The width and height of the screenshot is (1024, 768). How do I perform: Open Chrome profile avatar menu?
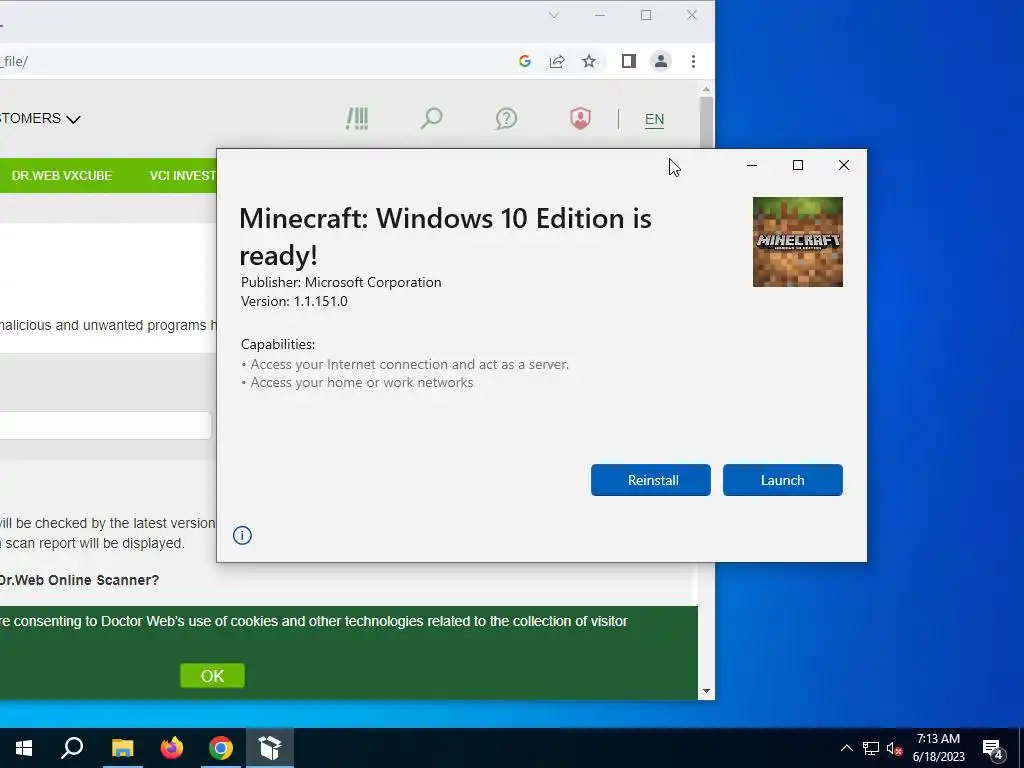(x=661, y=61)
